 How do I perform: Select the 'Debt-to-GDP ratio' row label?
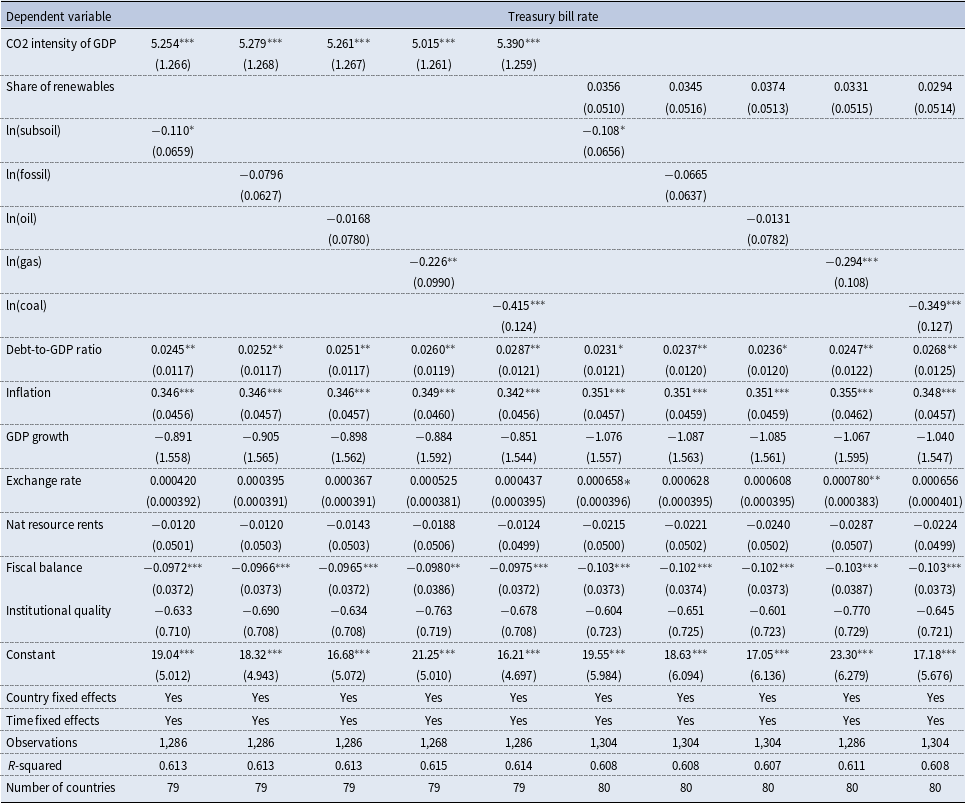click(54, 350)
